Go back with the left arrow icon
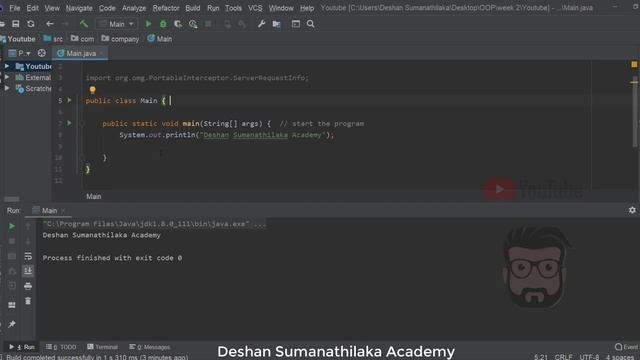640x360 pixels. (49, 24)
